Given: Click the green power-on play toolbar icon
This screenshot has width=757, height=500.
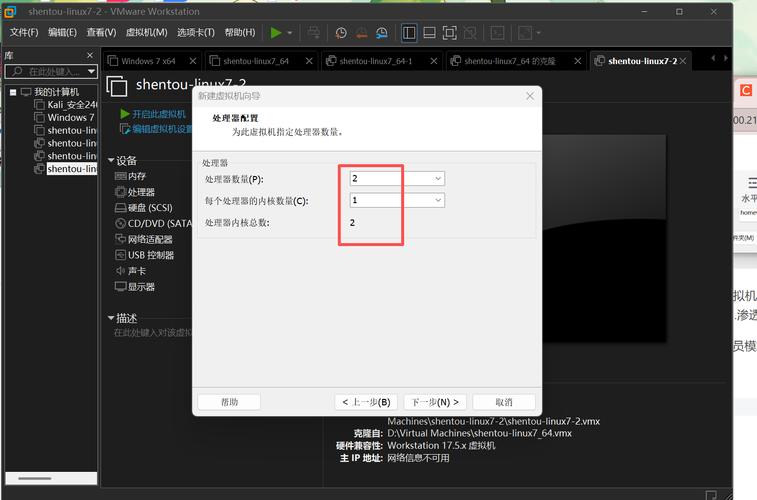Looking at the screenshot, I should pos(276,33).
